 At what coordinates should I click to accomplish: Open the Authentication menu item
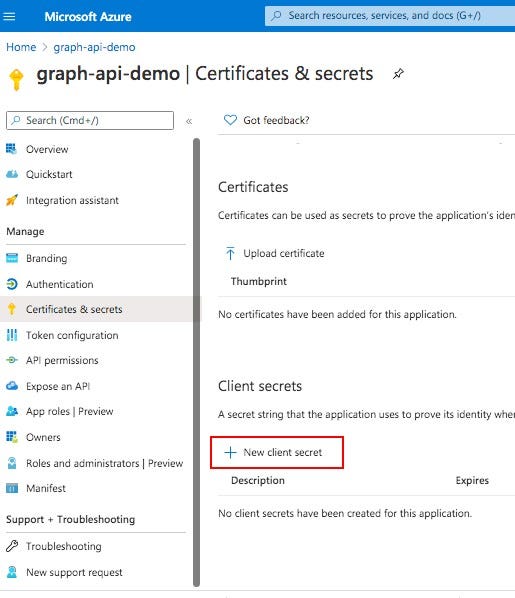click(x=60, y=285)
